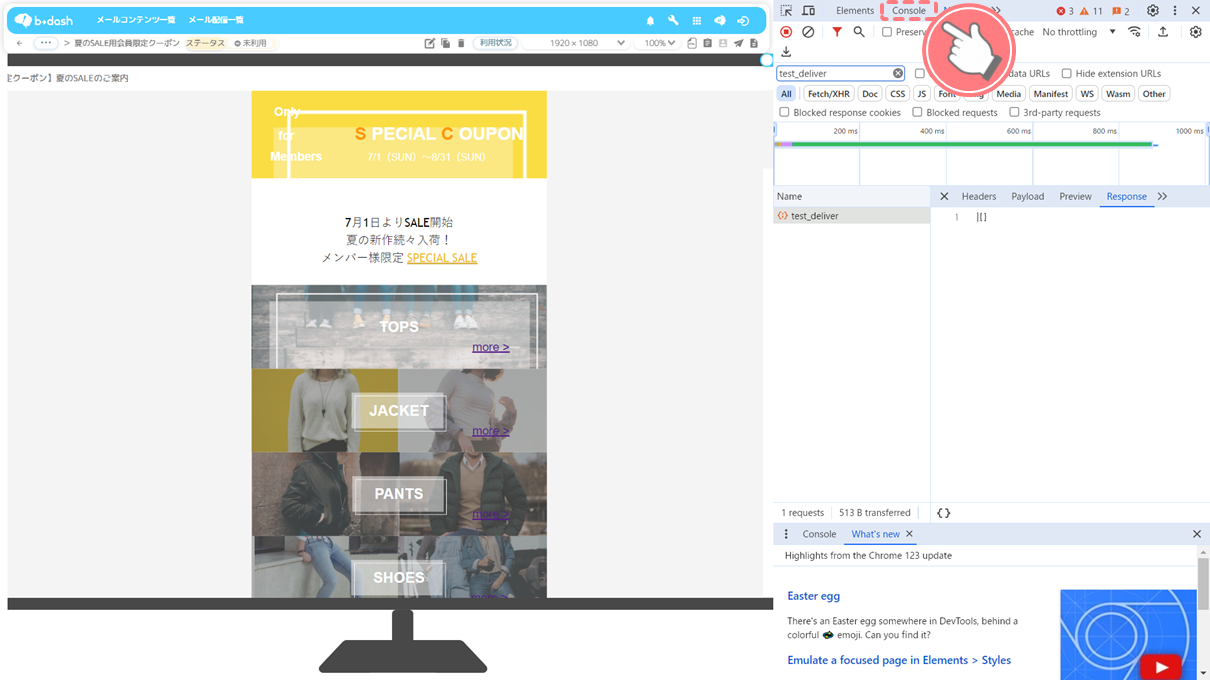Click the 利用状況 button
This screenshot has height=680, width=1210.
pos(495,44)
